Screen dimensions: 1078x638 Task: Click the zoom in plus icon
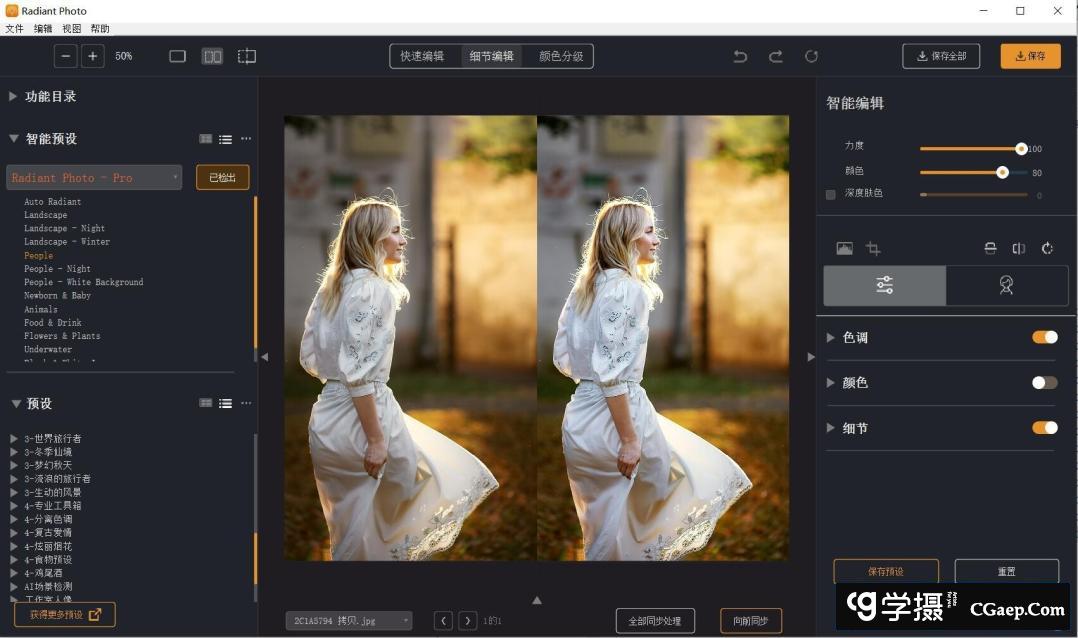click(x=93, y=56)
